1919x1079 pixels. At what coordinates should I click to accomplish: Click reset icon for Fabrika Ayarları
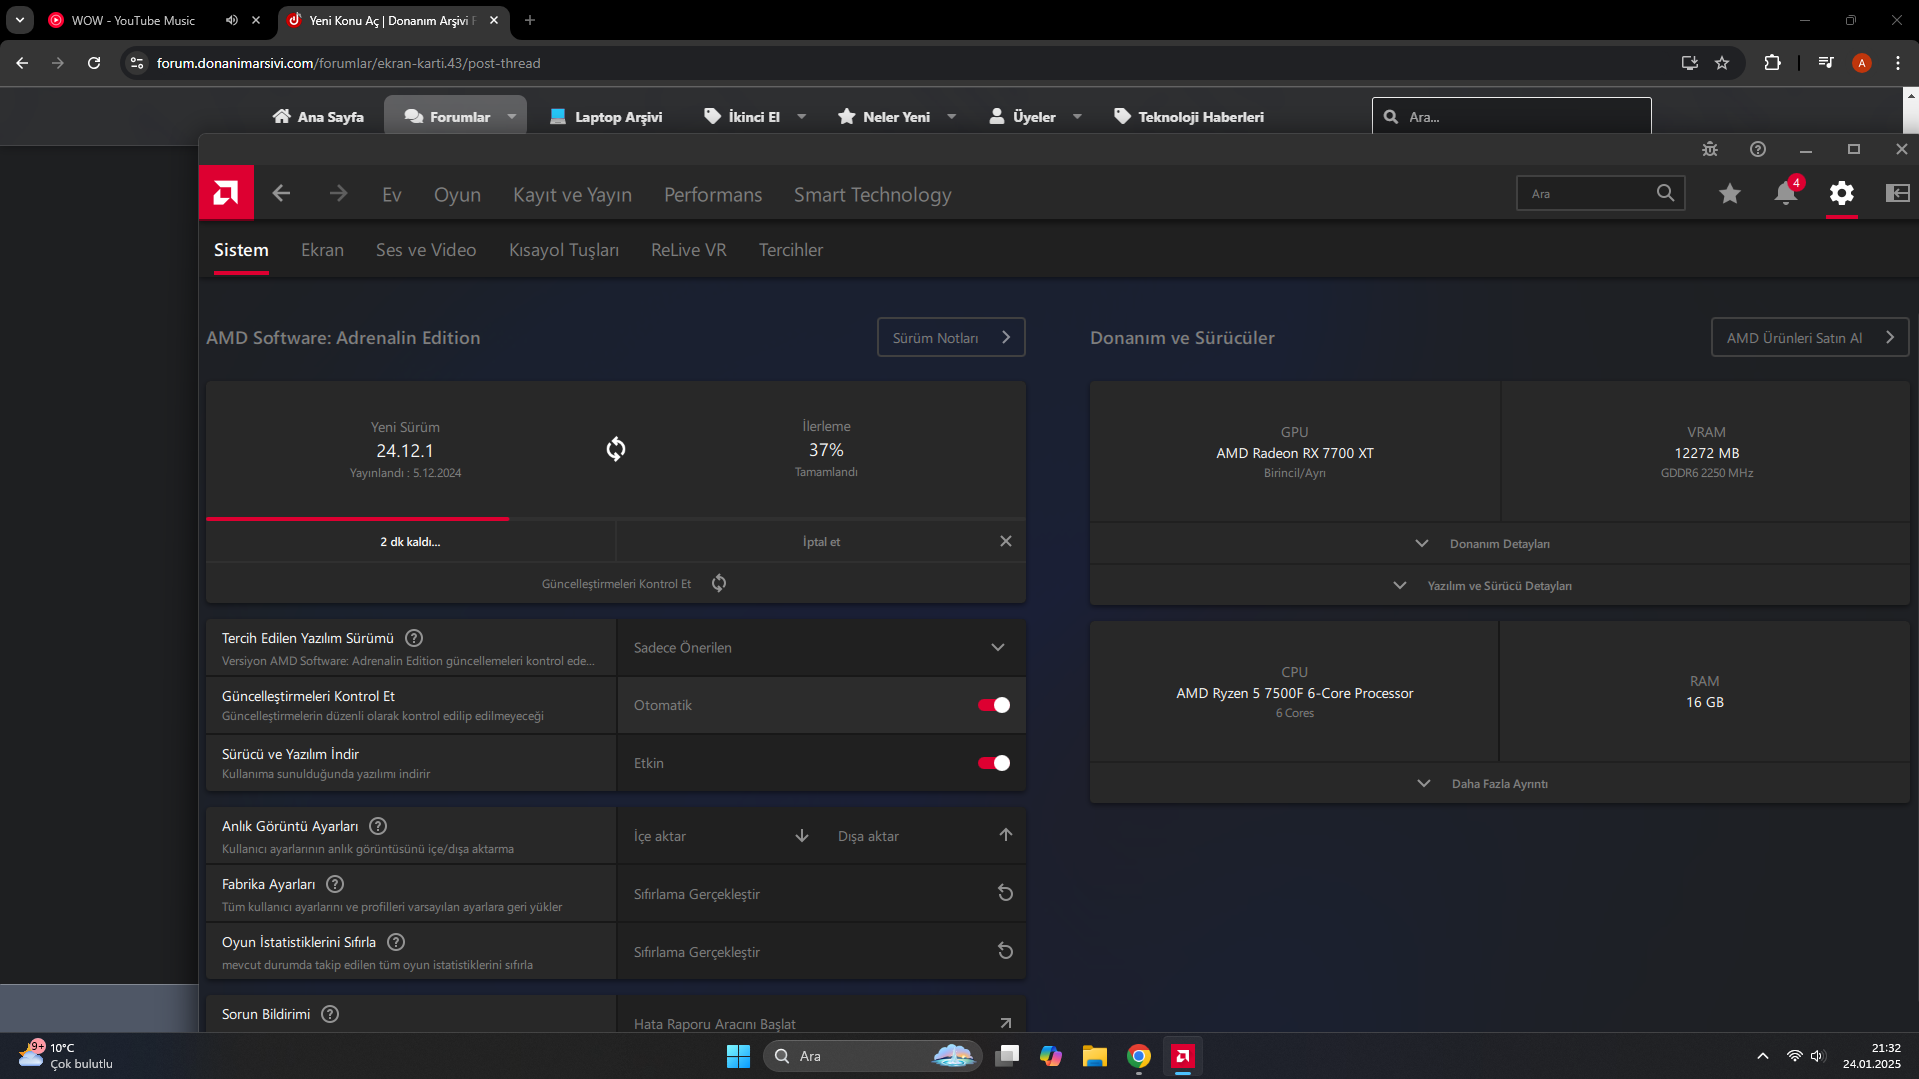1006,893
